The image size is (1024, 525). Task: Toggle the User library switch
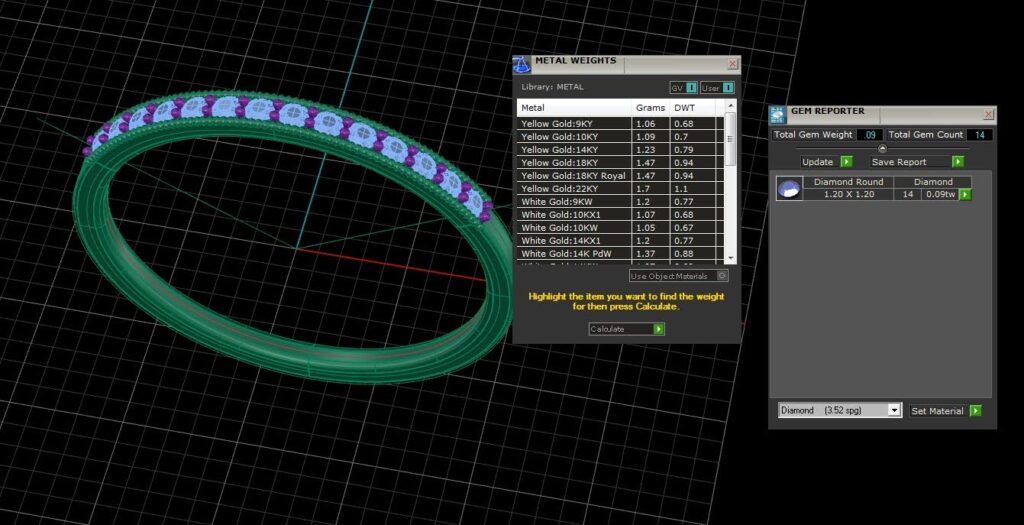pyautogui.click(x=717, y=88)
